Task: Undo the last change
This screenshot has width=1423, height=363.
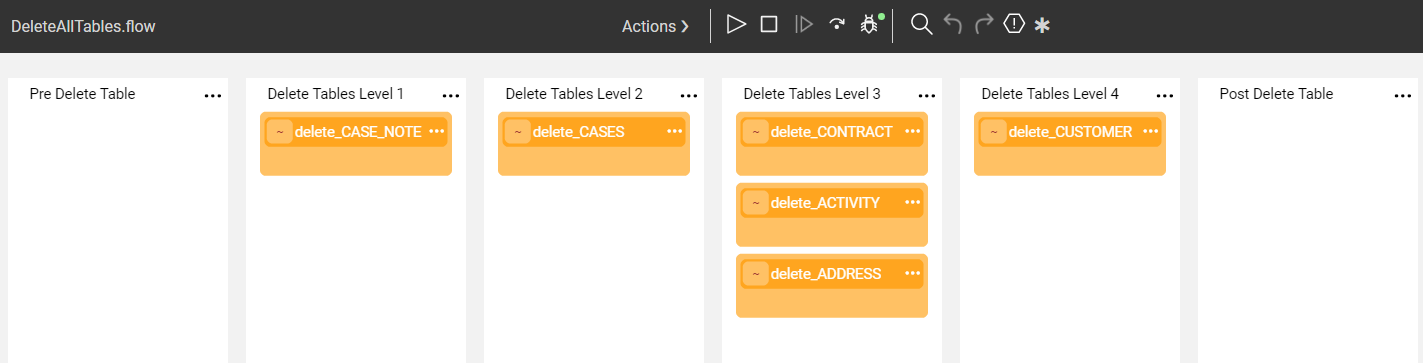Action: [x=953, y=24]
